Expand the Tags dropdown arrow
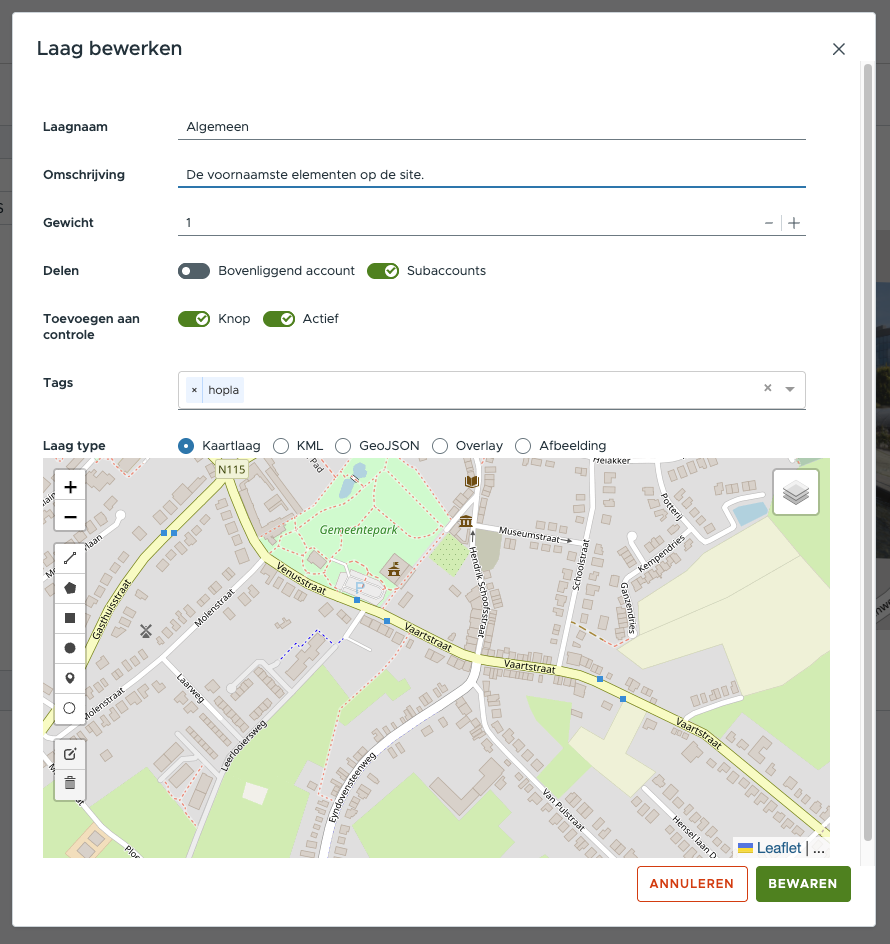The image size is (890, 944). point(790,389)
